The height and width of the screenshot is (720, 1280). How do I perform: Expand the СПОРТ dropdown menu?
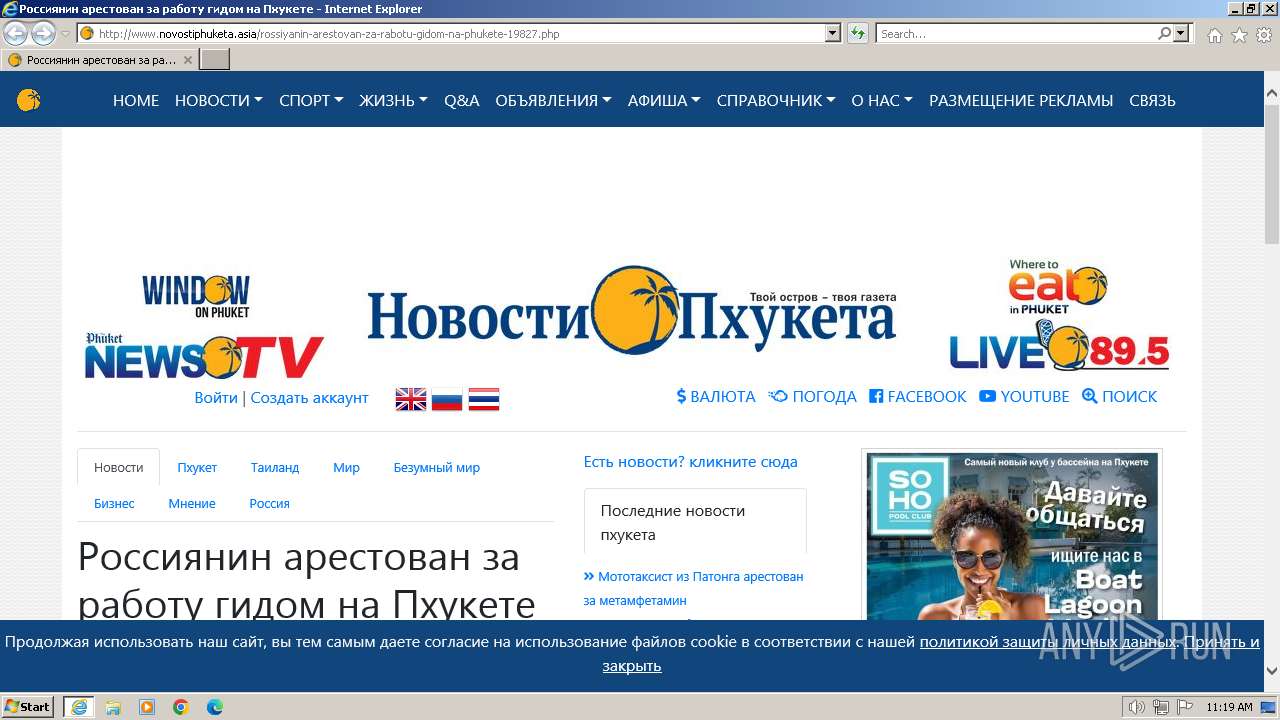[x=311, y=100]
